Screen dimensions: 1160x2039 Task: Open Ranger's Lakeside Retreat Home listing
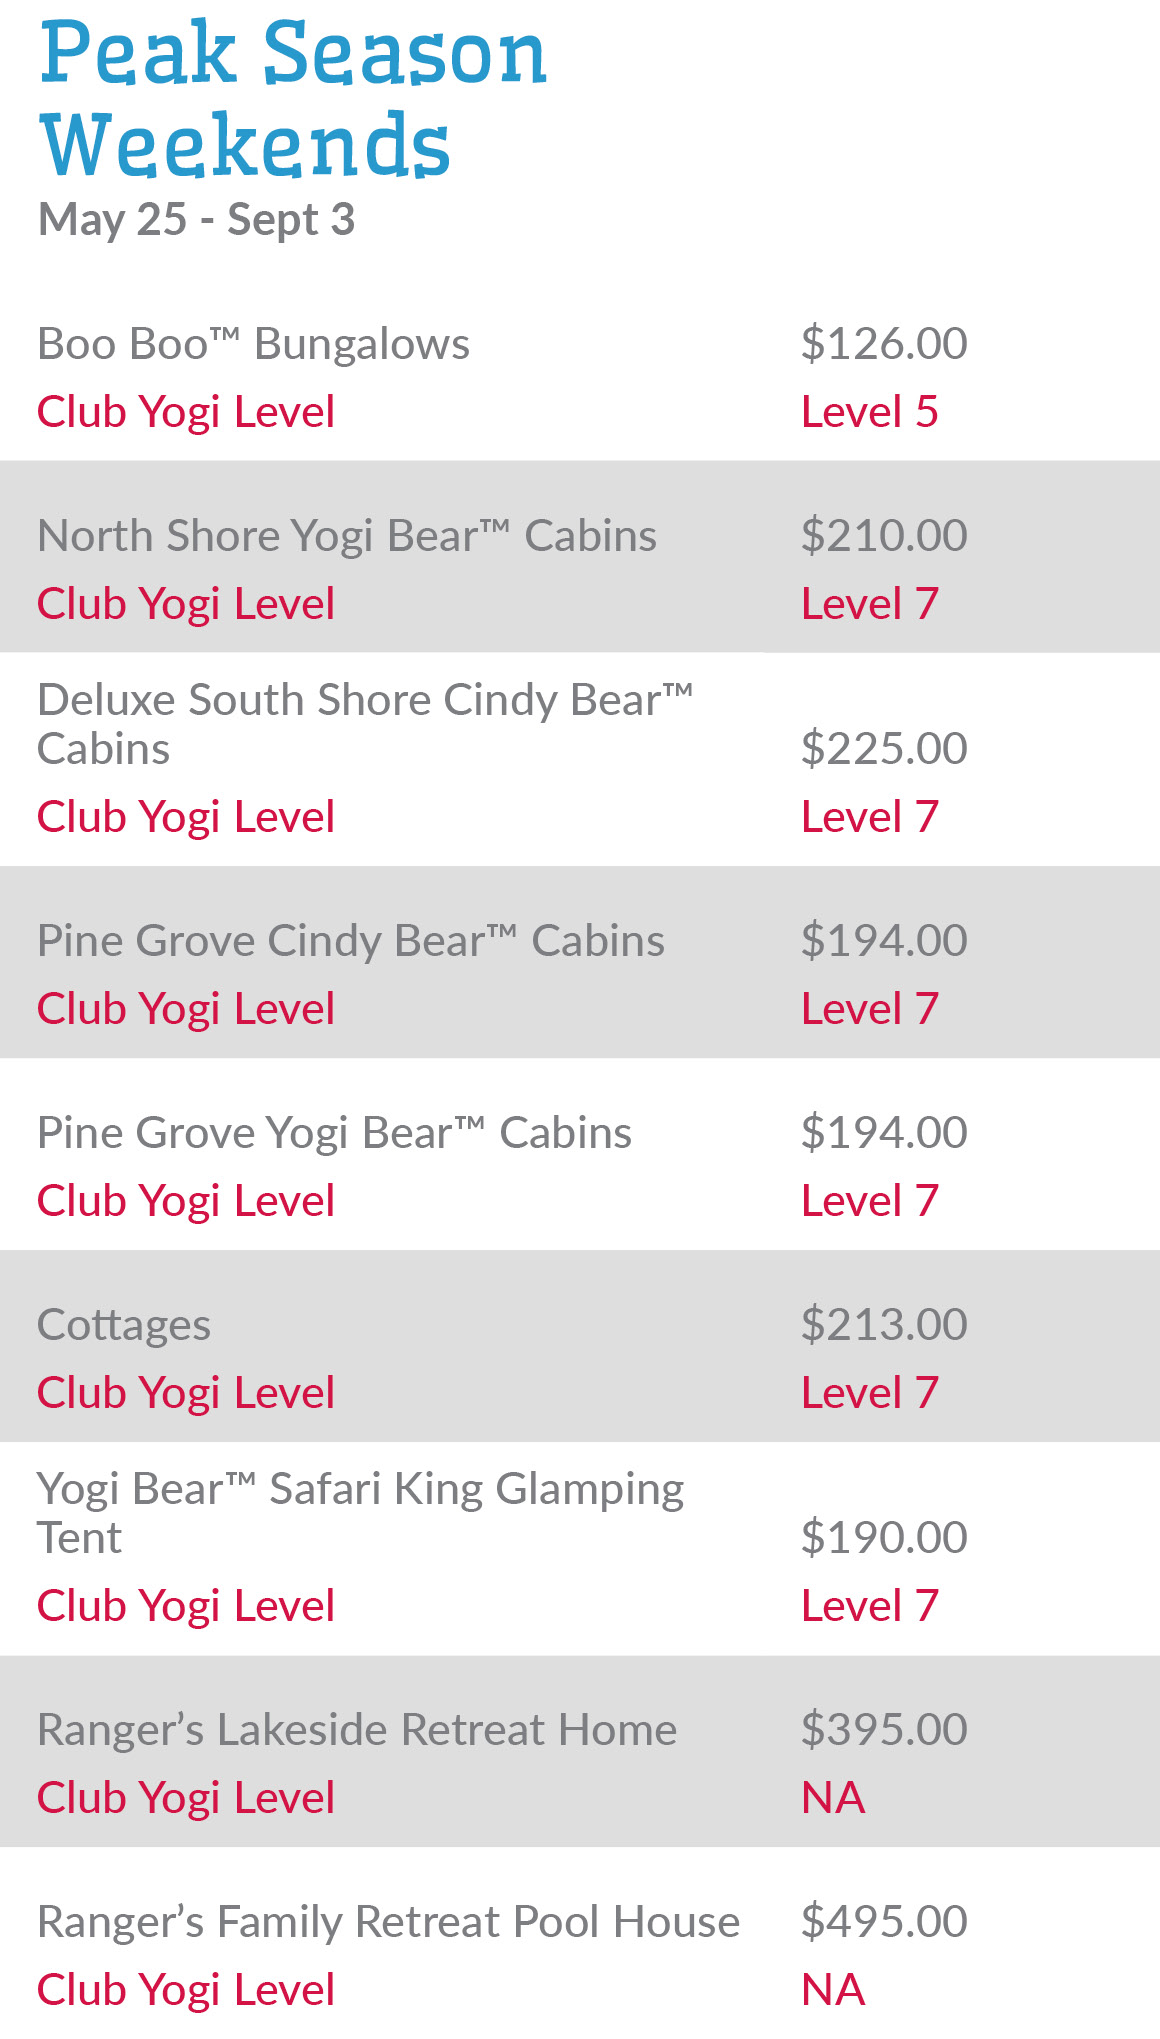357,1730
